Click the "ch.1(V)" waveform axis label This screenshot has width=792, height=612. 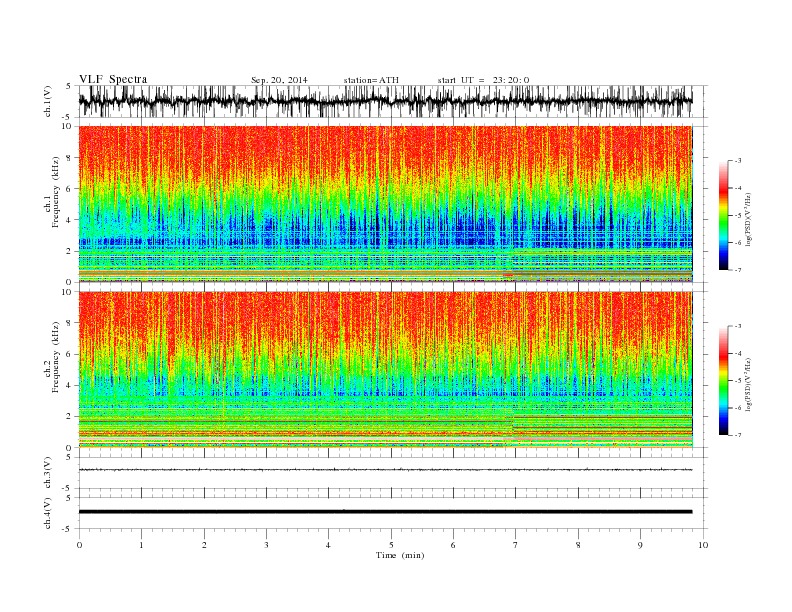coord(48,101)
